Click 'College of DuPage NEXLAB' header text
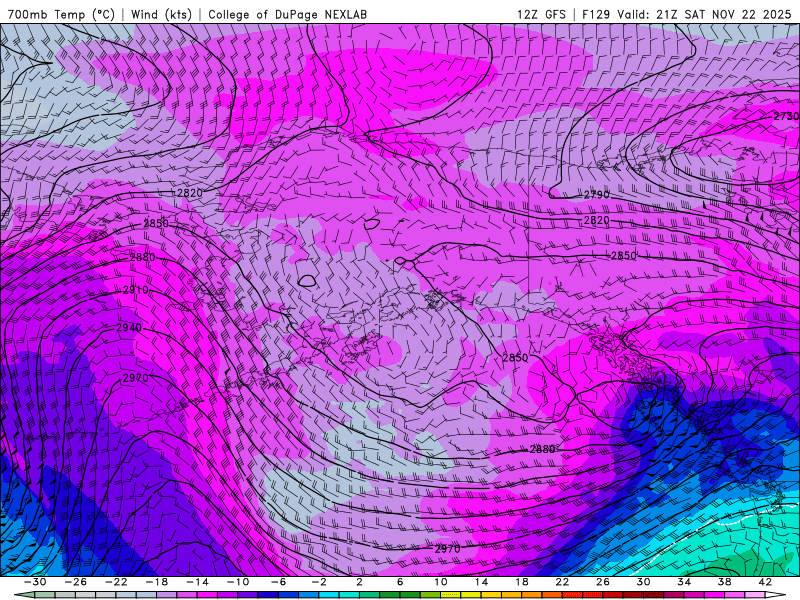 coord(287,14)
